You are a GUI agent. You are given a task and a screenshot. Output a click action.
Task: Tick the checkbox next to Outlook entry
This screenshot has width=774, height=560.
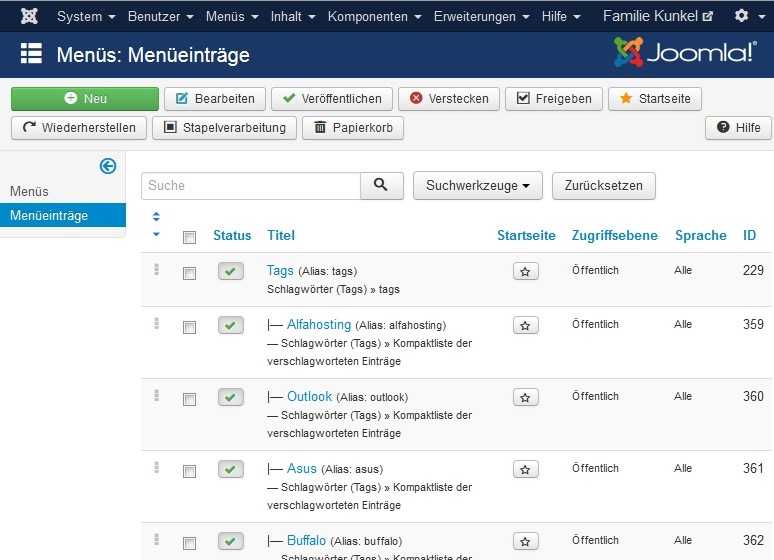[189, 399]
